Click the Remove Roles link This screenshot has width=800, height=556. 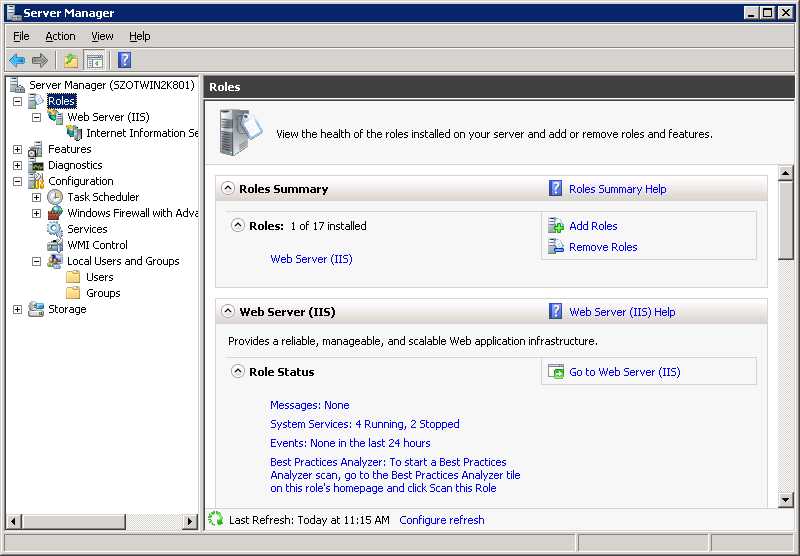(x=603, y=247)
